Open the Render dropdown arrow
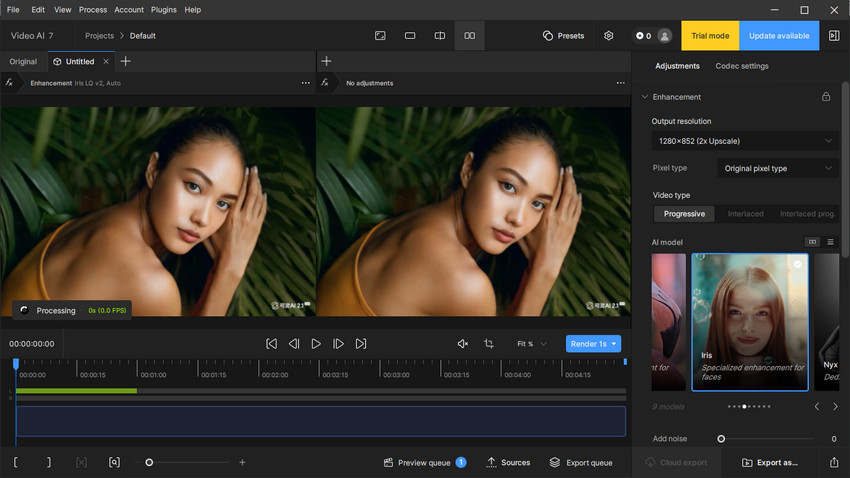Viewport: 850px width, 478px height. click(614, 344)
